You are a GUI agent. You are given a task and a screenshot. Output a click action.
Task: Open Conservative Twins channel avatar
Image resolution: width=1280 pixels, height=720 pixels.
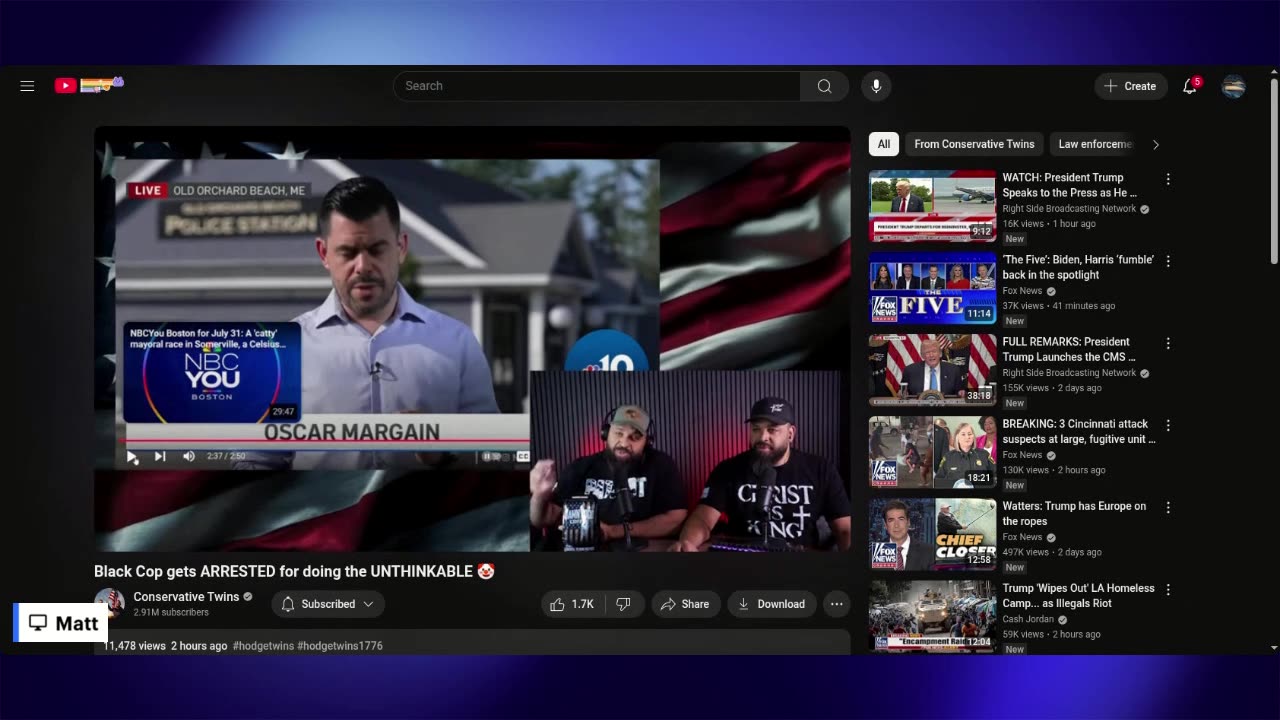click(109, 603)
